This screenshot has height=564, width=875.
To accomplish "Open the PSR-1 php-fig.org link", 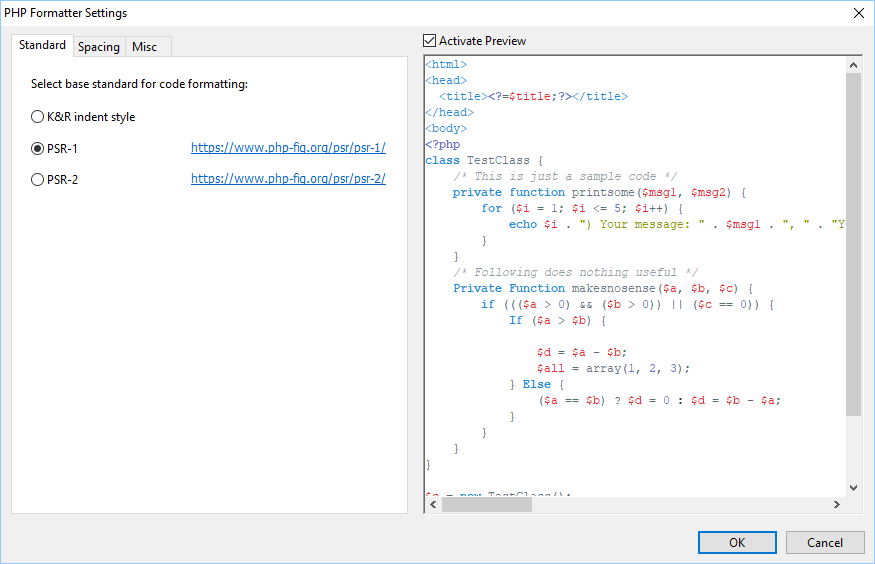I will point(288,148).
